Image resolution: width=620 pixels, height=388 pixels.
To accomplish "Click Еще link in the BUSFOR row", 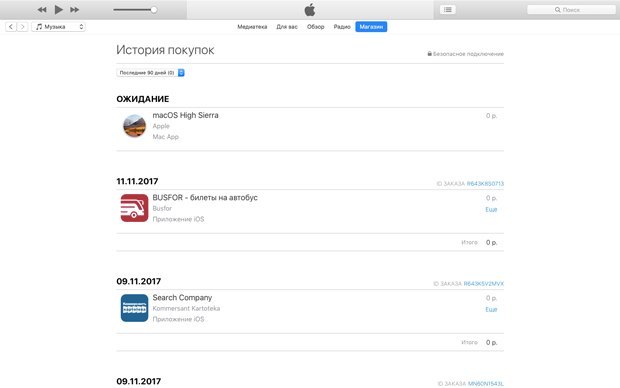I will (491, 210).
